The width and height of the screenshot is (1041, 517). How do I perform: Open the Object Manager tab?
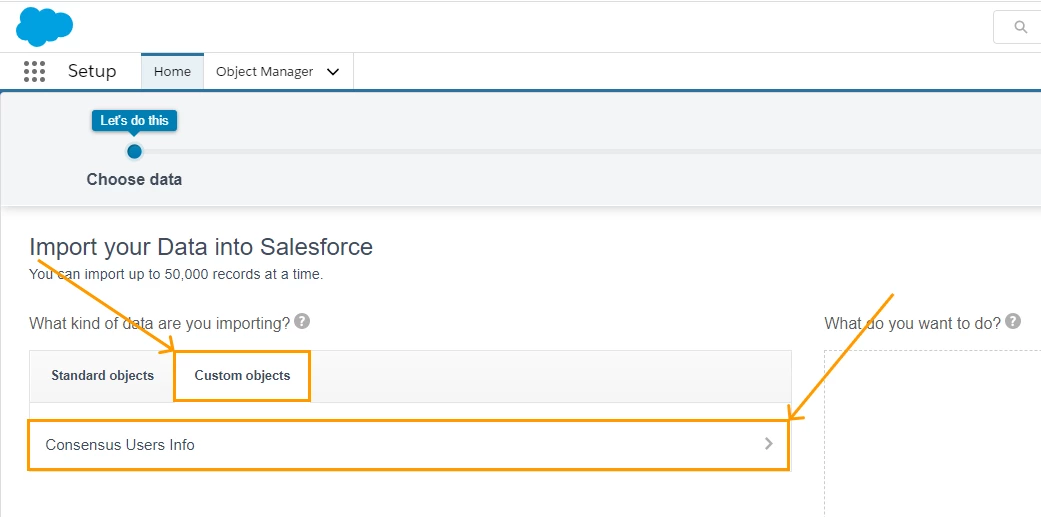tap(264, 72)
